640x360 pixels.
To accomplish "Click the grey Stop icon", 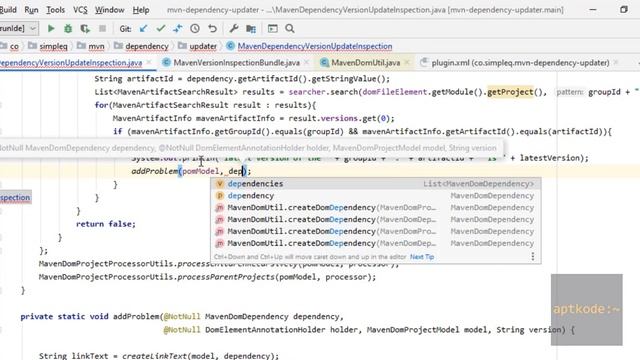I will pos(102,29).
